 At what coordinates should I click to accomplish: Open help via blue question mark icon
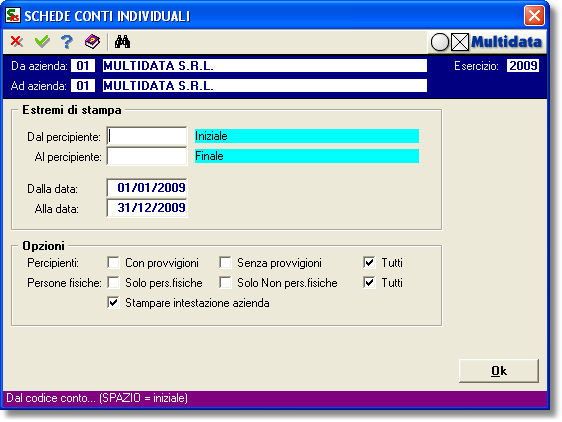click(67, 42)
